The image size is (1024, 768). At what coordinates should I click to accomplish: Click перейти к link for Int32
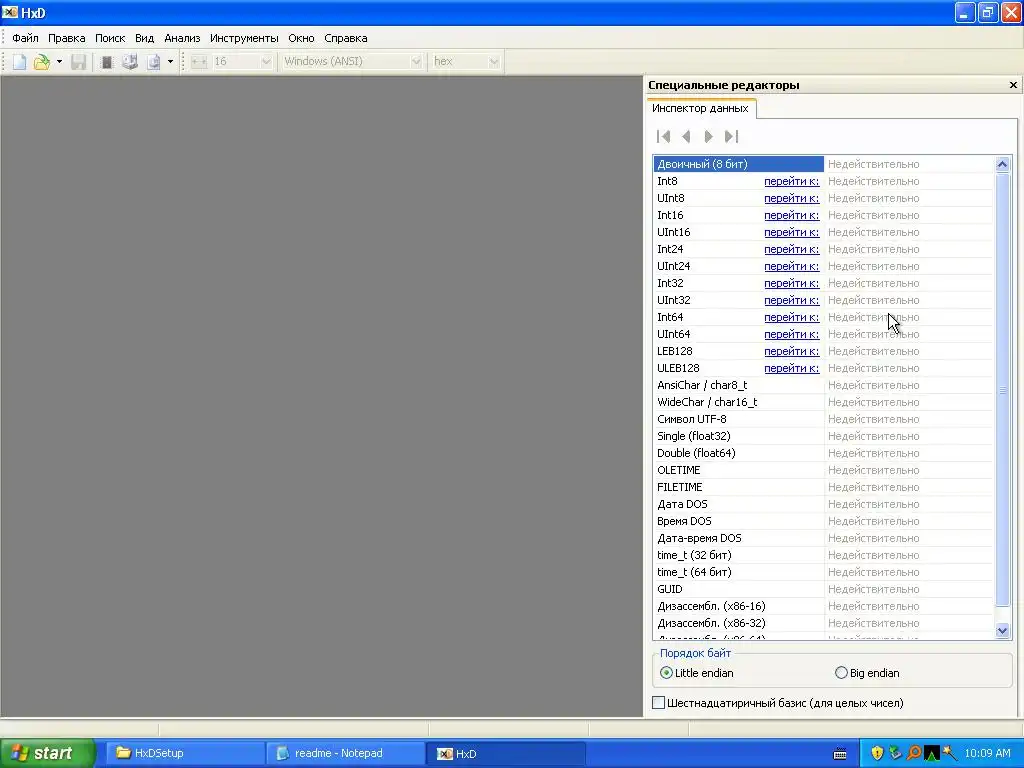(792, 283)
